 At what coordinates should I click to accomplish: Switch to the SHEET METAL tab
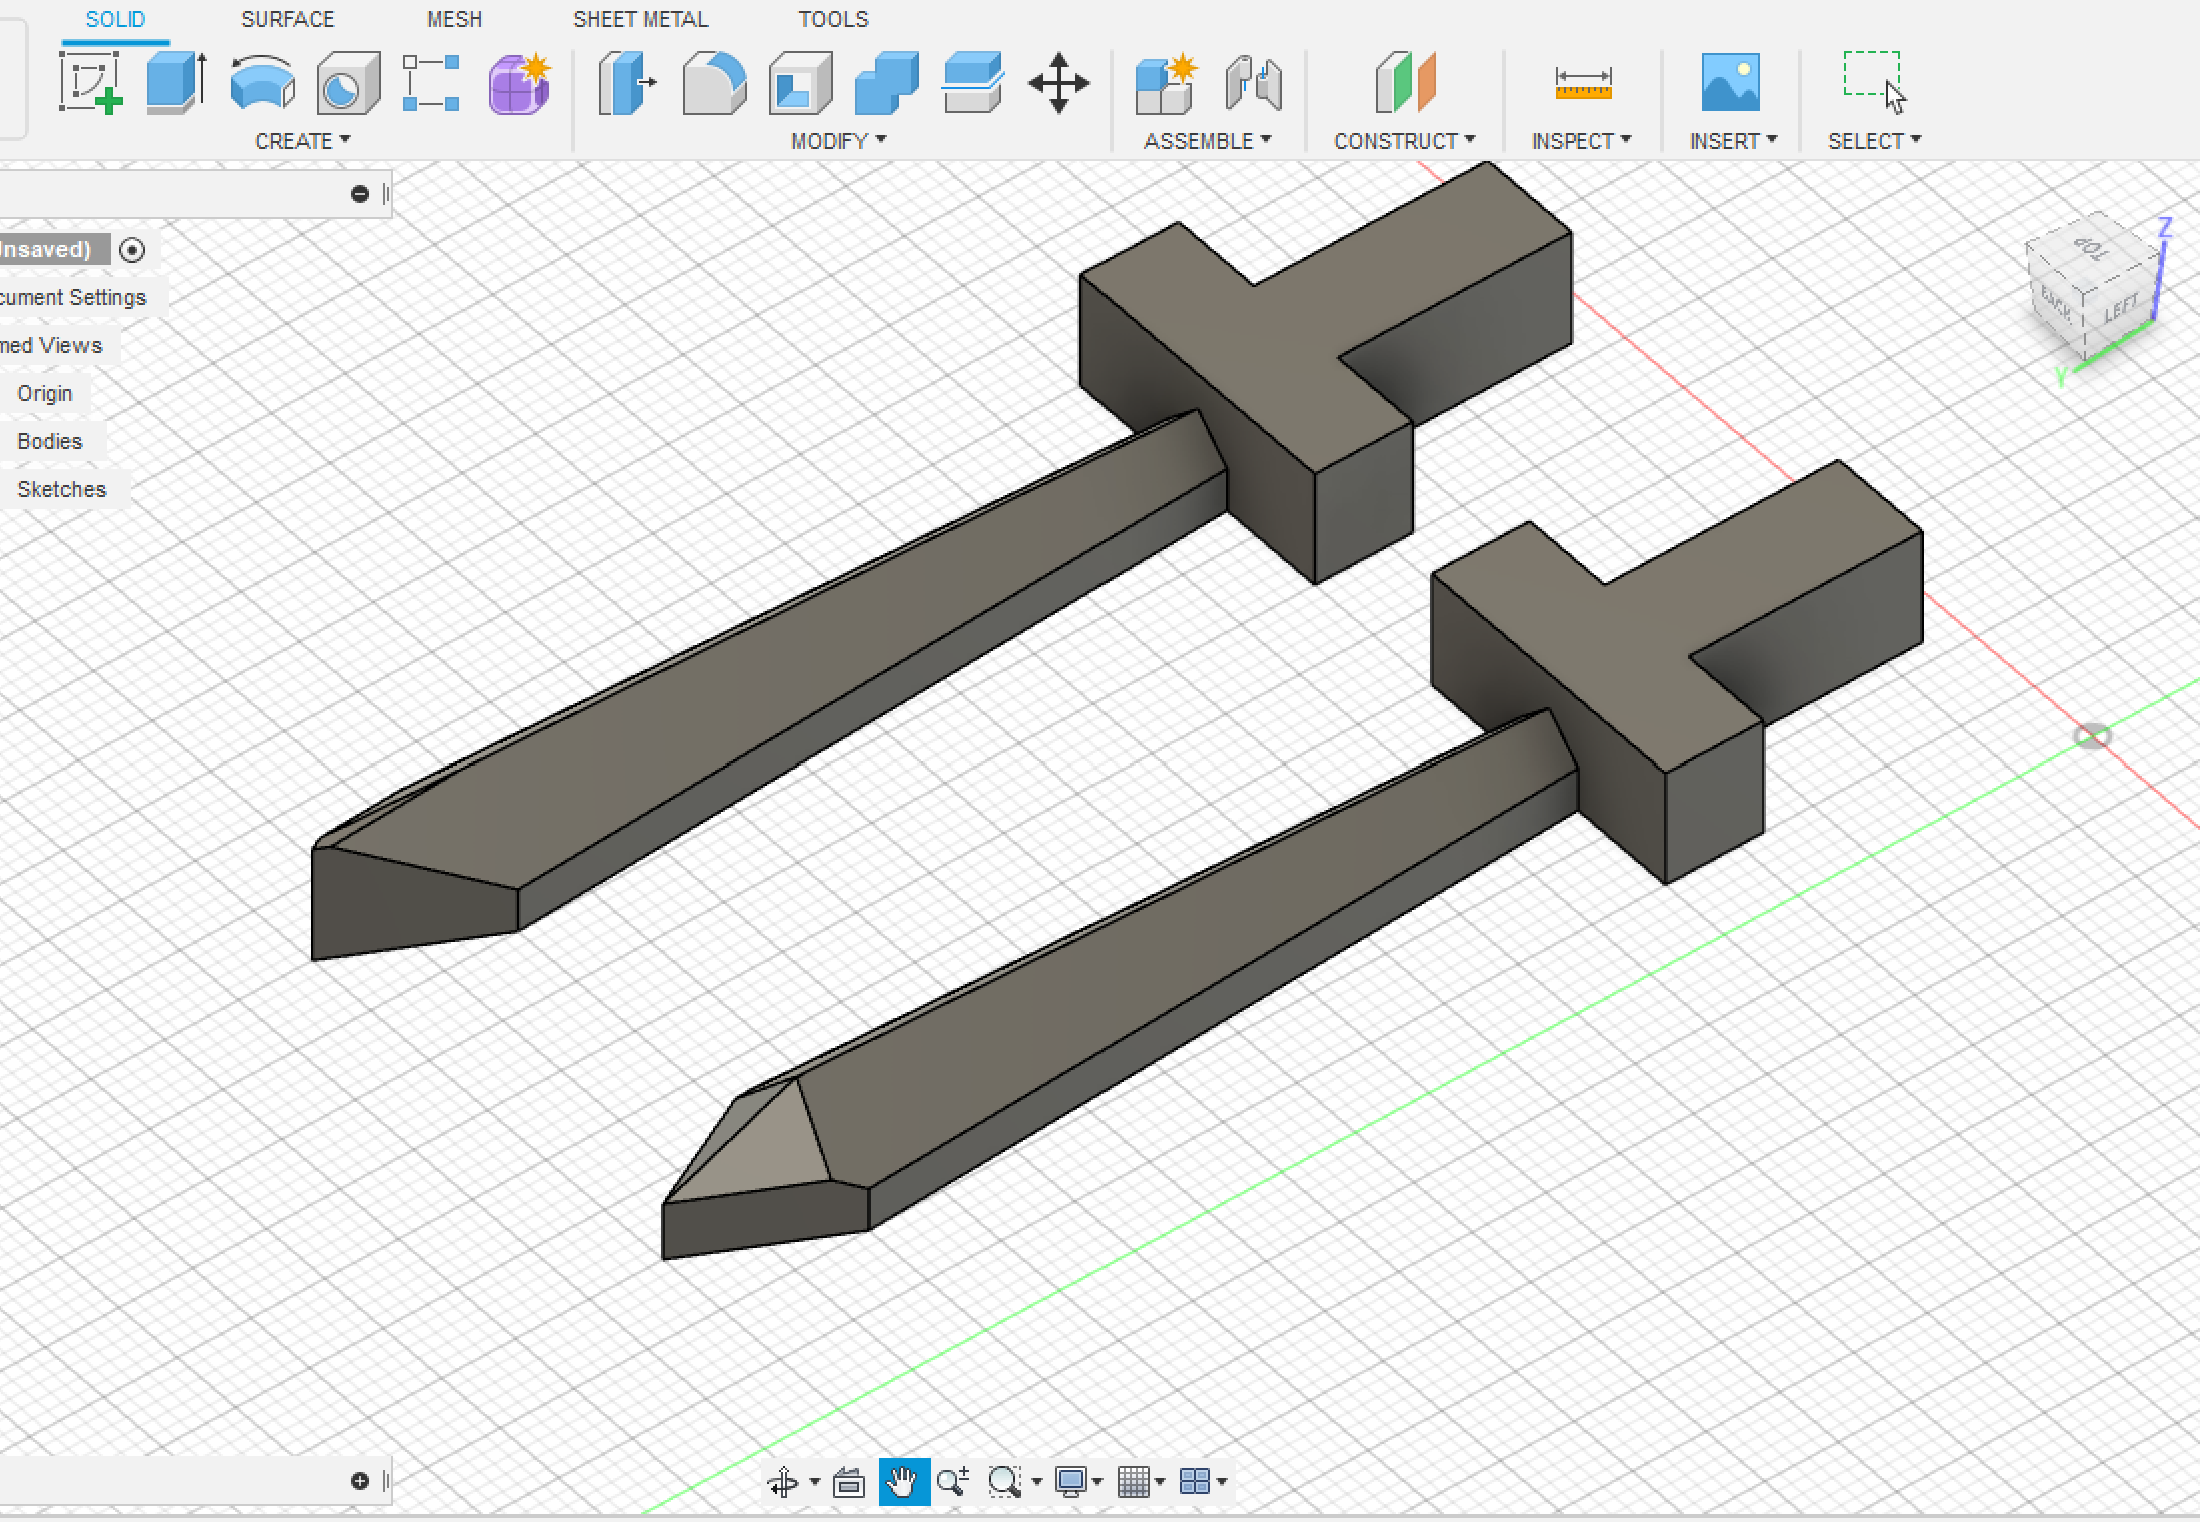(640, 19)
